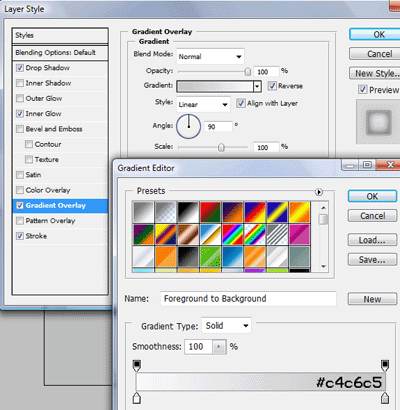Image resolution: width=400 pixels, height=410 pixels.
Task: Select the green gradient preset
Action: 210,257
